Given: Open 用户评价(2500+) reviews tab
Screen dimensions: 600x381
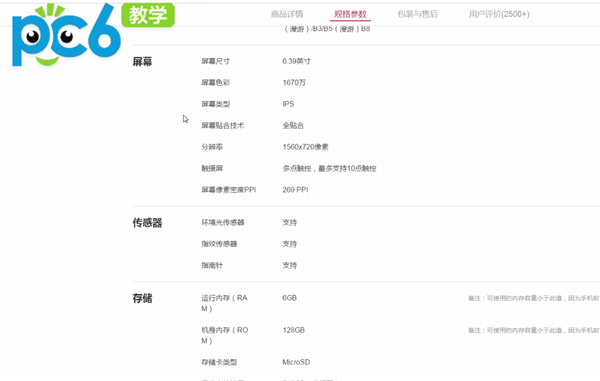Looking at the screenshot, I should coord(499,14).
